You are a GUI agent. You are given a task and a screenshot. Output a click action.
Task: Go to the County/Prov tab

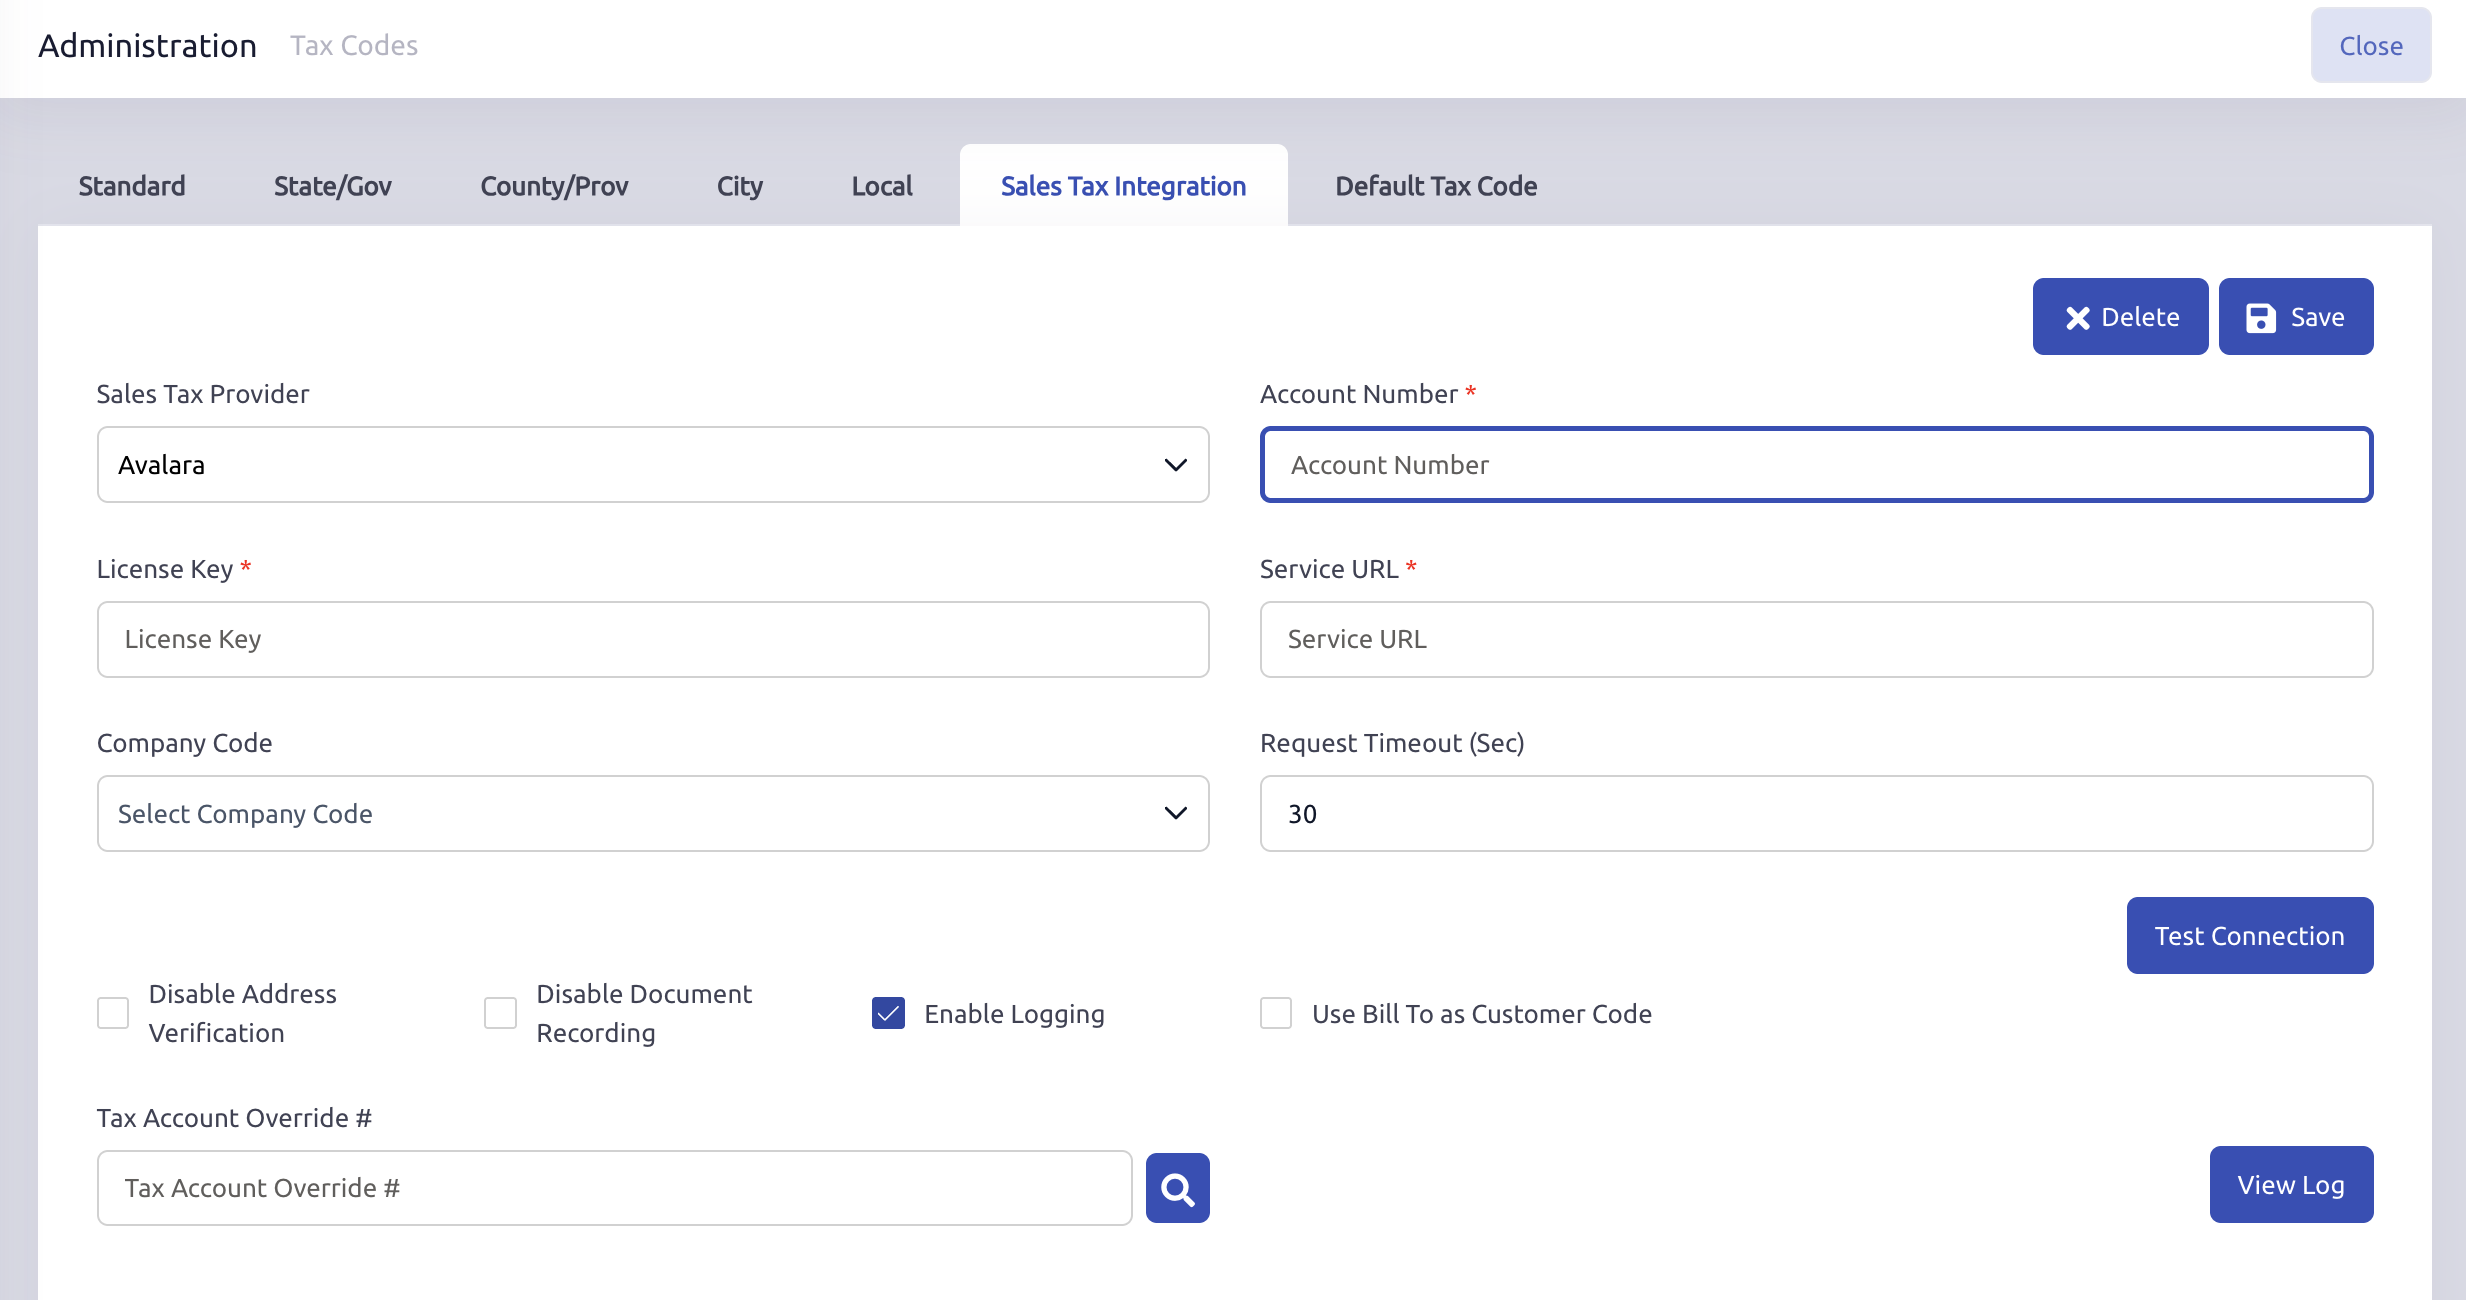(x=554, y=186)
